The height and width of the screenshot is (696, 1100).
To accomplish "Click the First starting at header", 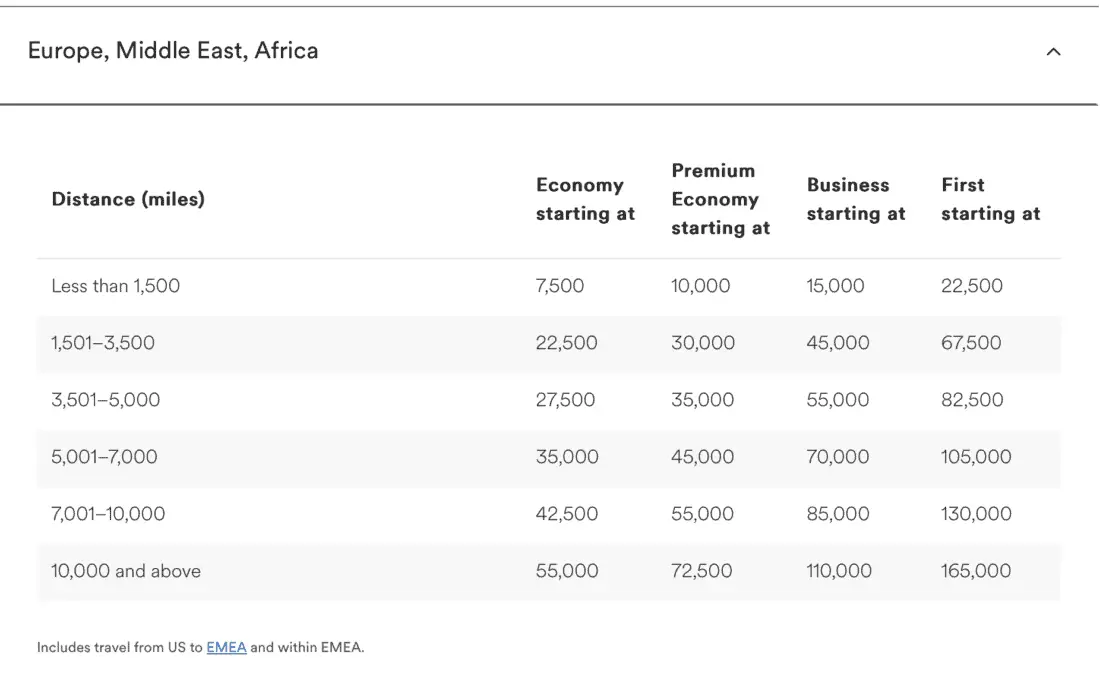I will [990, 199].
